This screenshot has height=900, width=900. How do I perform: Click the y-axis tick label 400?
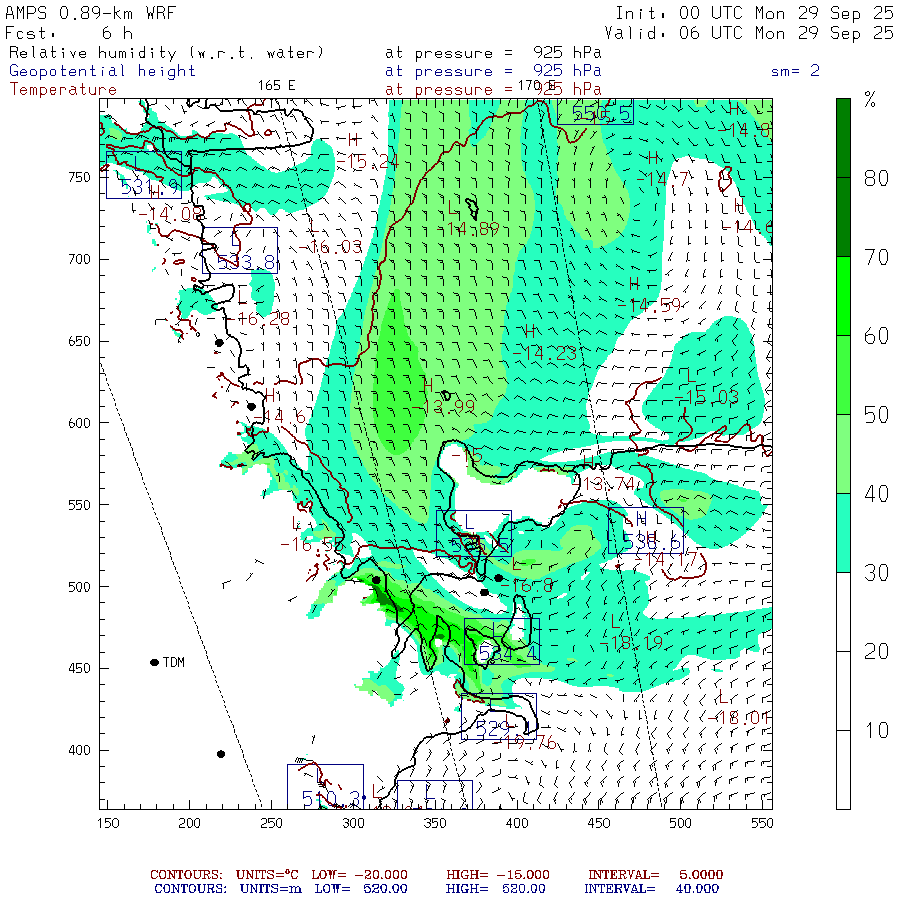click(79, 750)
